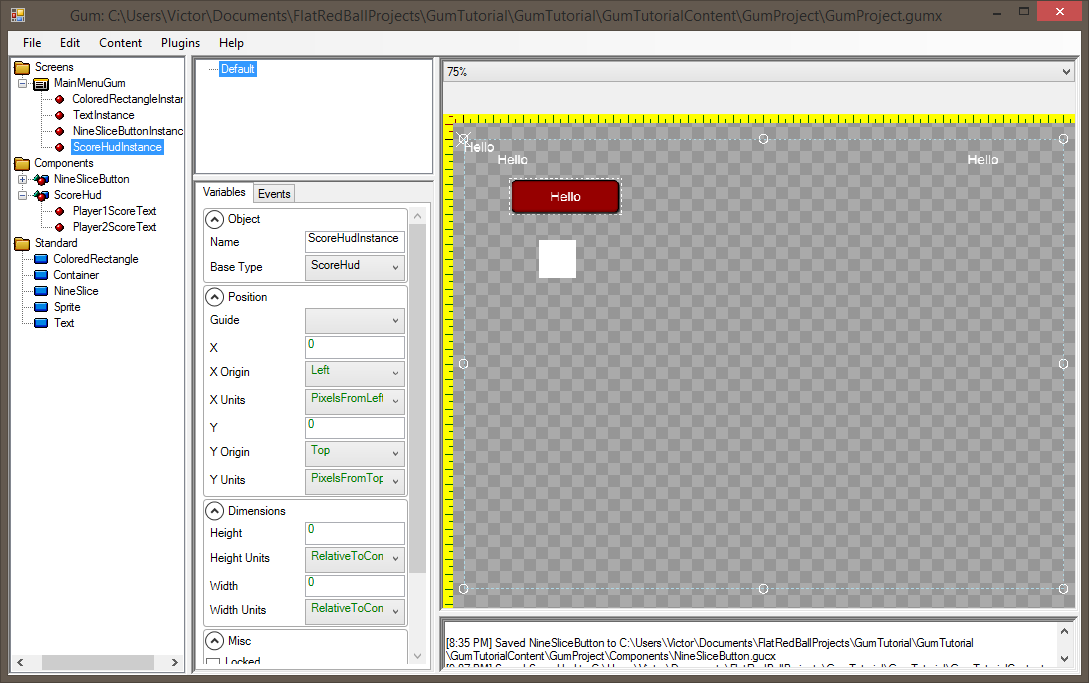The image size is (1089, 683).
Task: Click the Name input field
Action: [354, 240]
